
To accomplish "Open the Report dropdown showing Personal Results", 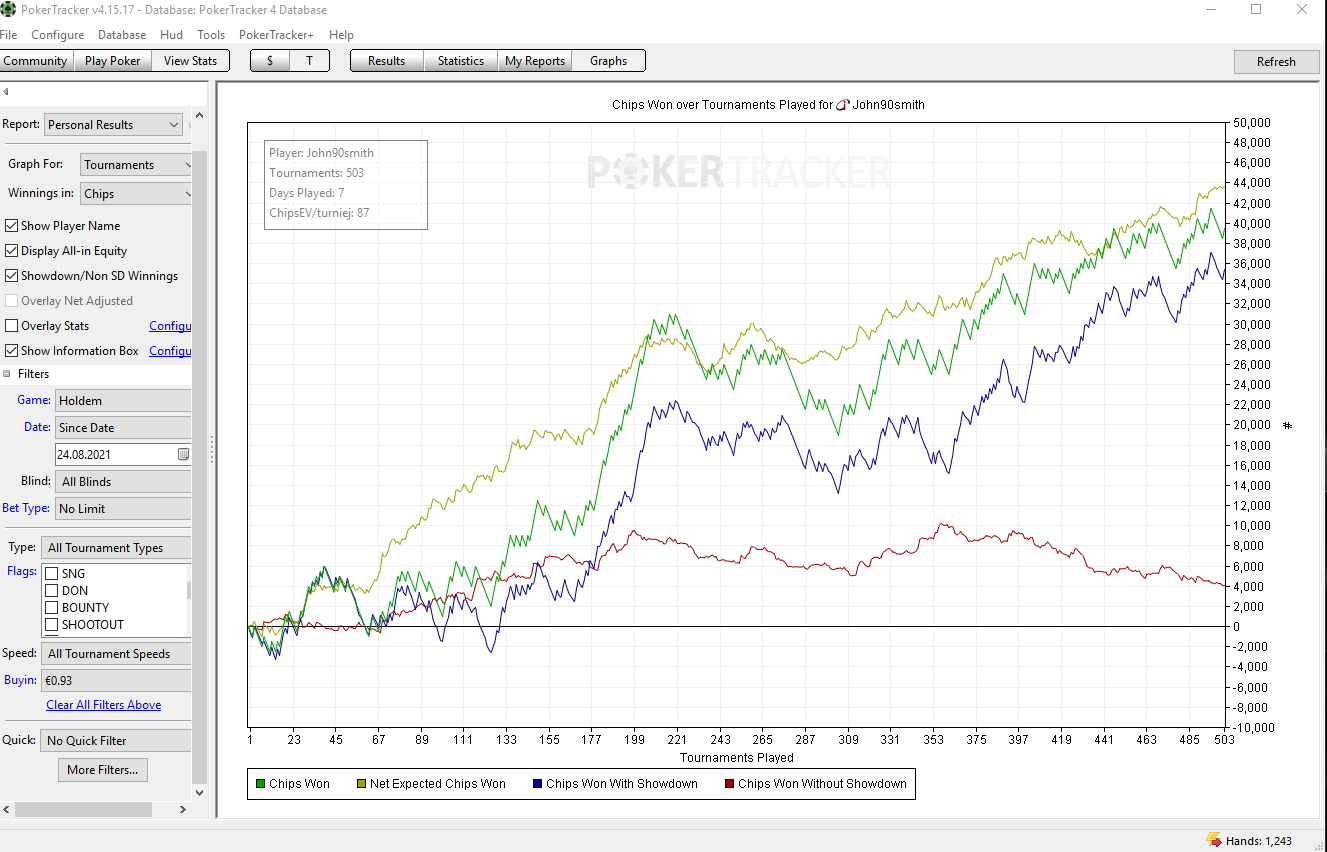I will click(113, 125).
